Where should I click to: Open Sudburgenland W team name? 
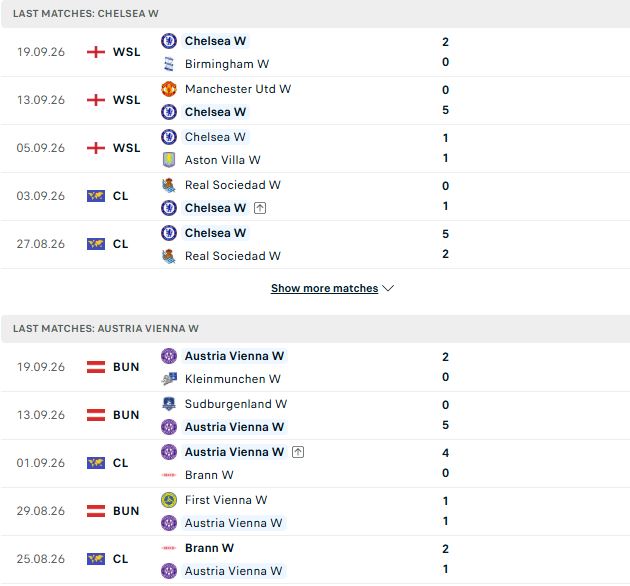[236, 404]
